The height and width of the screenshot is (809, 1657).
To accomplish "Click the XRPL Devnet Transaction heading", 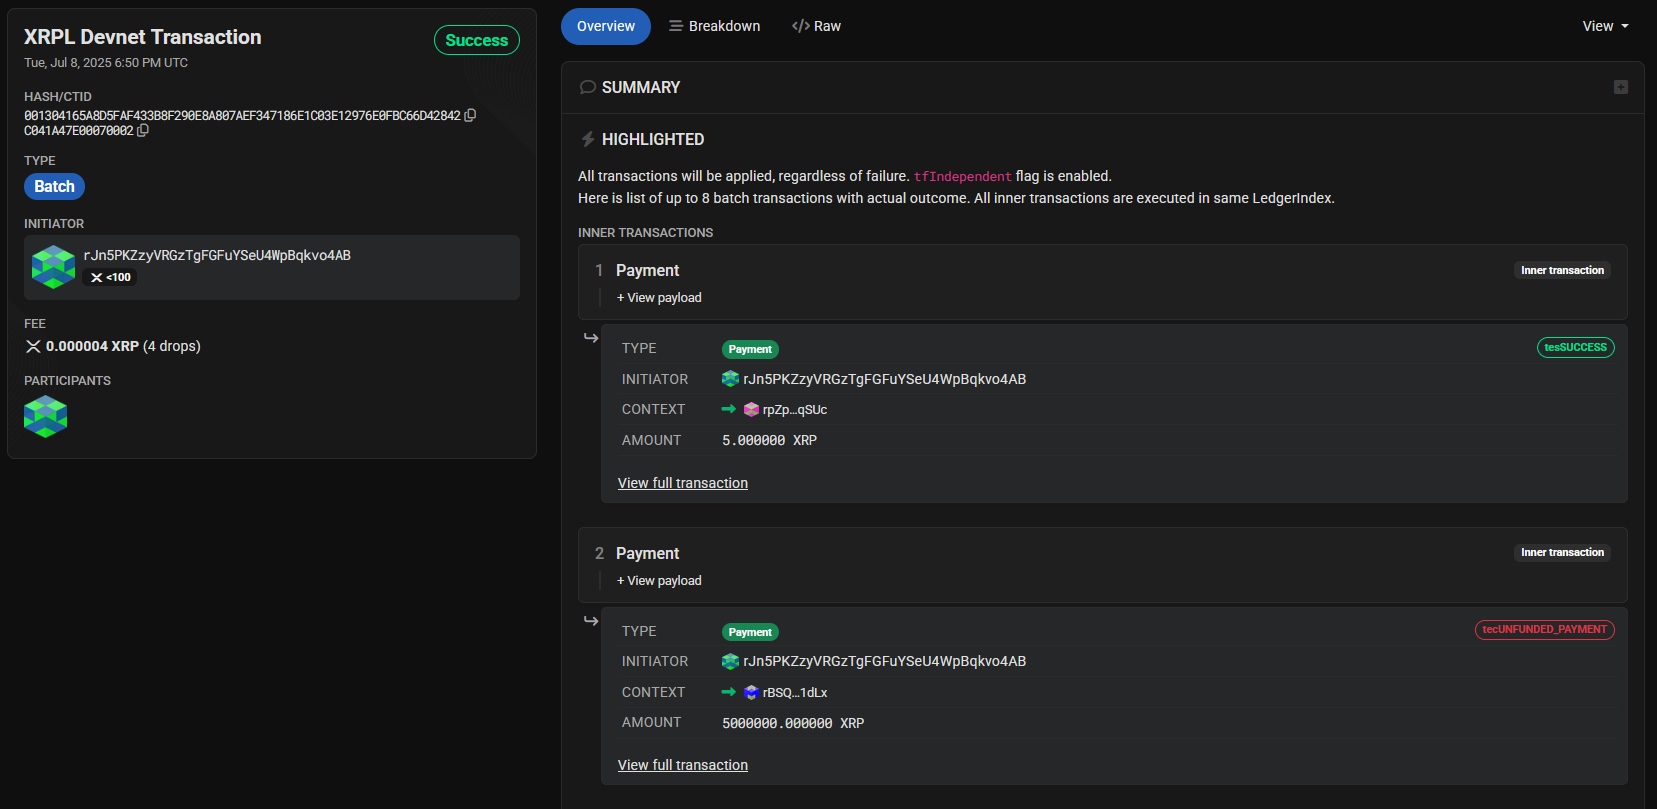I will point(143,37).
